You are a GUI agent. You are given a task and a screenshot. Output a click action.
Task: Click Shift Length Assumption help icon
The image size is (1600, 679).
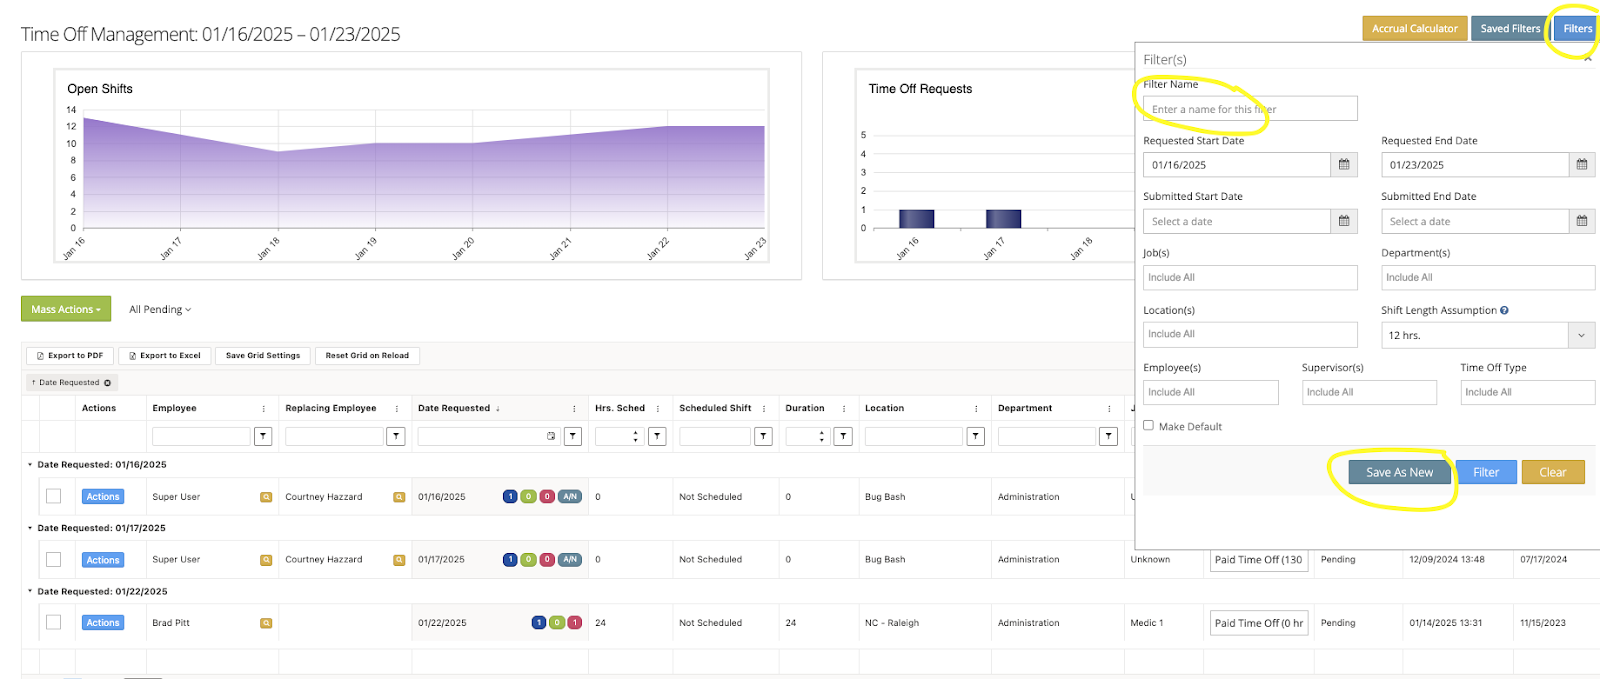(1504, 310)
